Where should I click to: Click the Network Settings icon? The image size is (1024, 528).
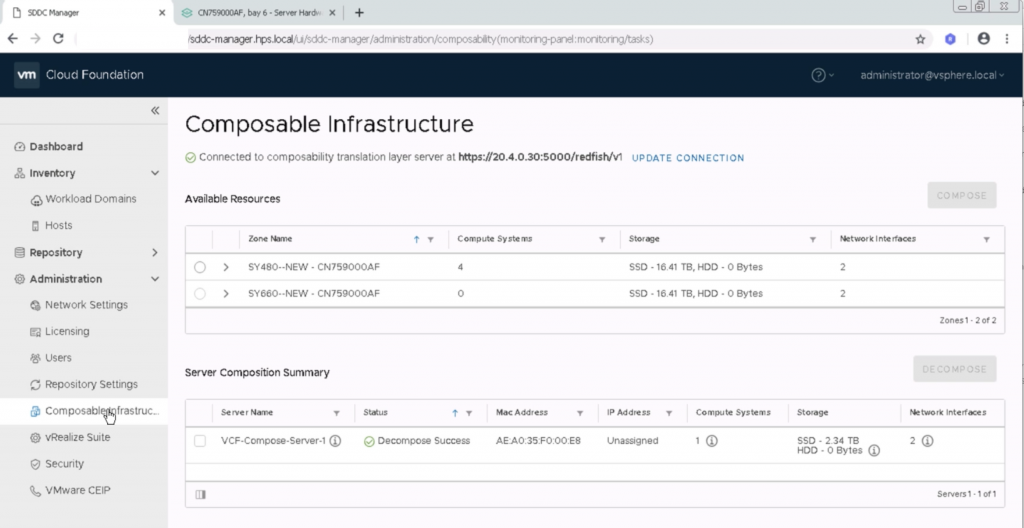pyautogui.click(x=35, y=305)
